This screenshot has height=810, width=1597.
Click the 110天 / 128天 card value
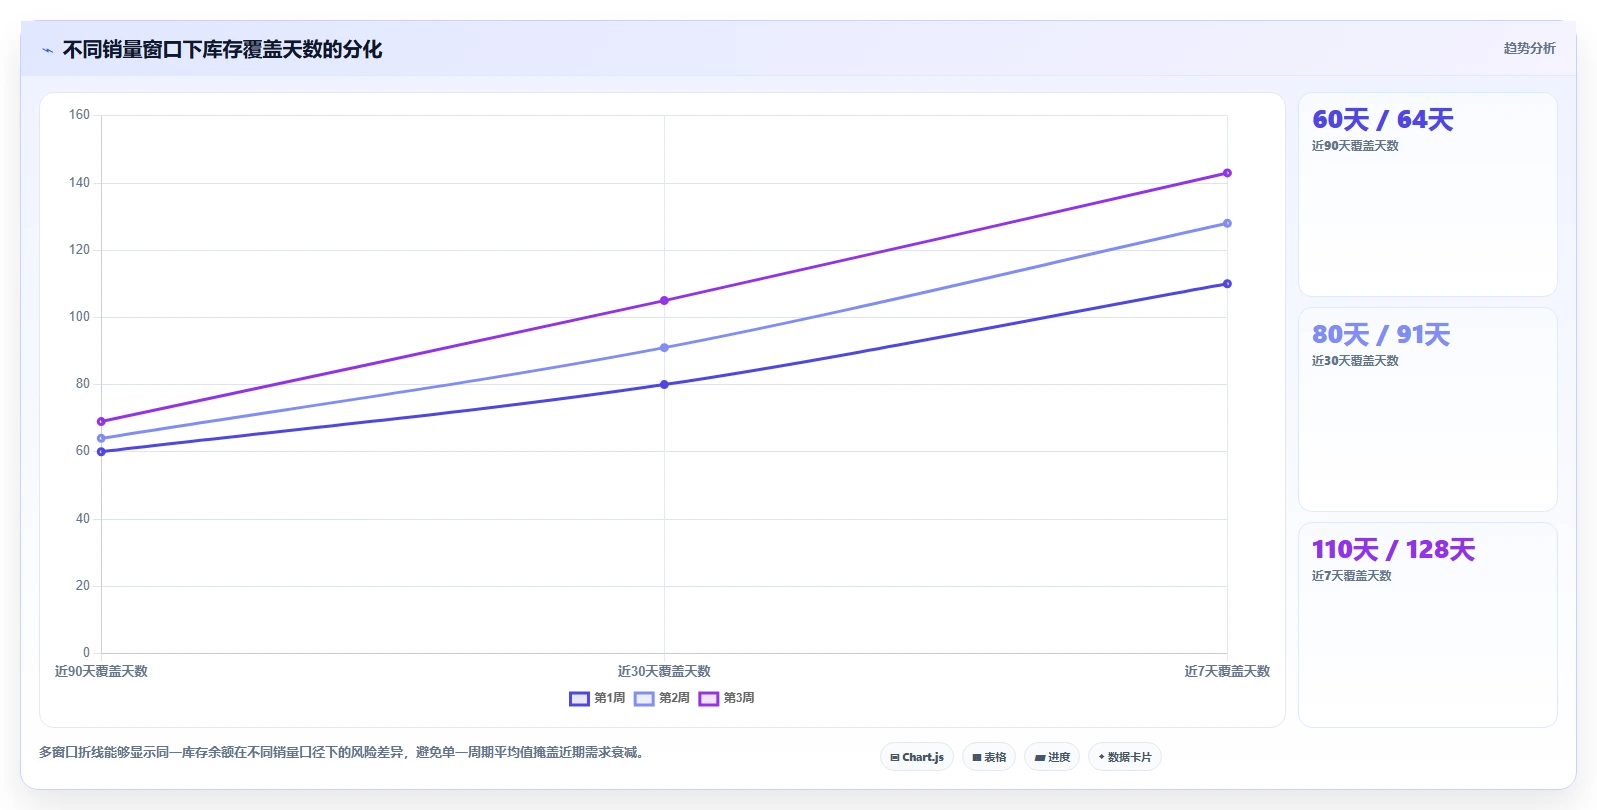1393,550
